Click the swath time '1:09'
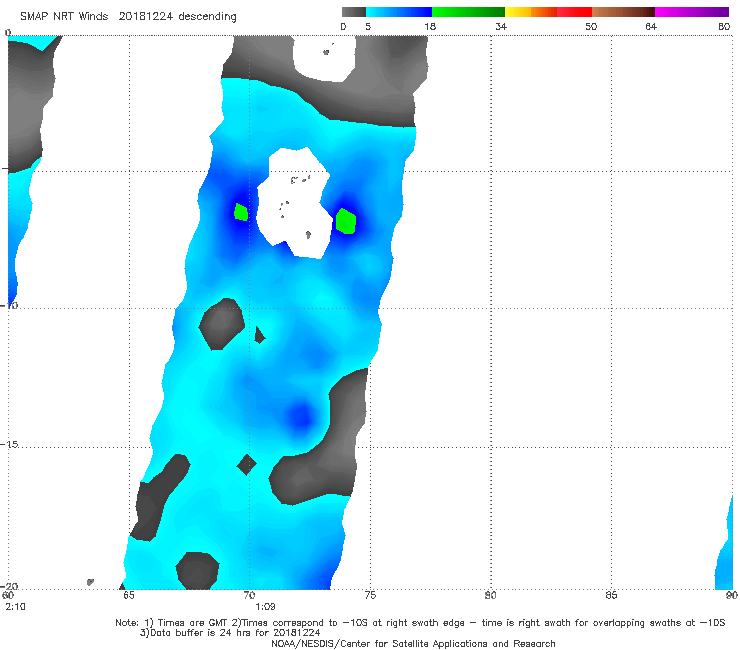Screen dimensions: 740x650 coord(265,606)
